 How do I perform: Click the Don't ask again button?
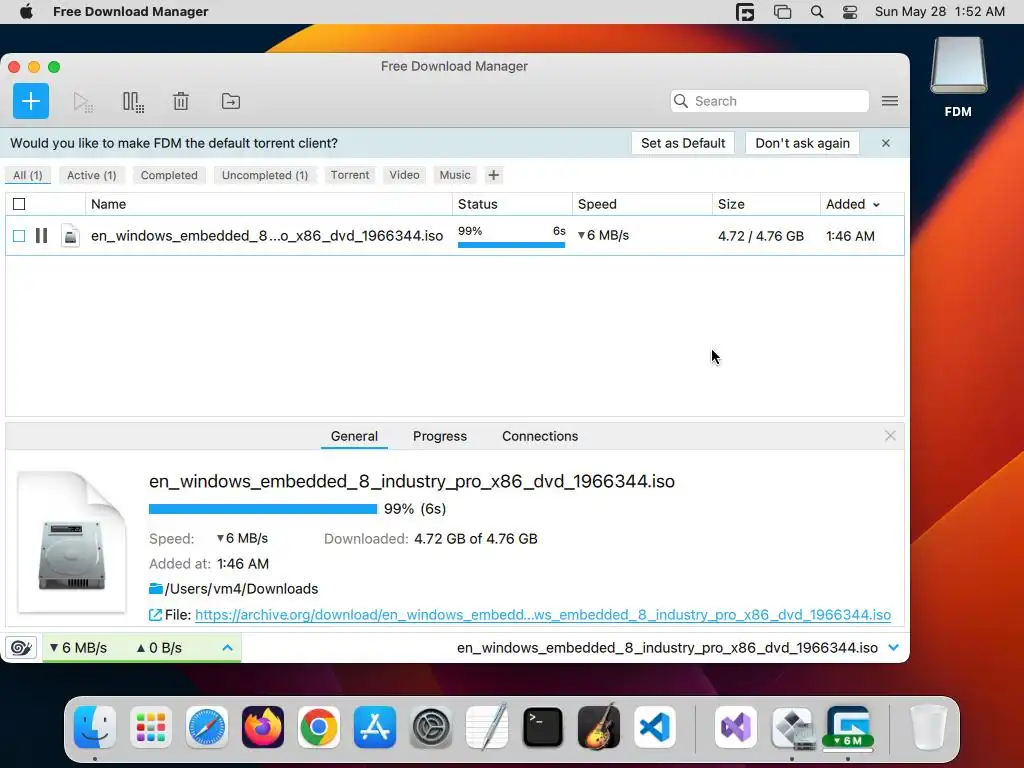pyautogui.click(x=803, y=143)
